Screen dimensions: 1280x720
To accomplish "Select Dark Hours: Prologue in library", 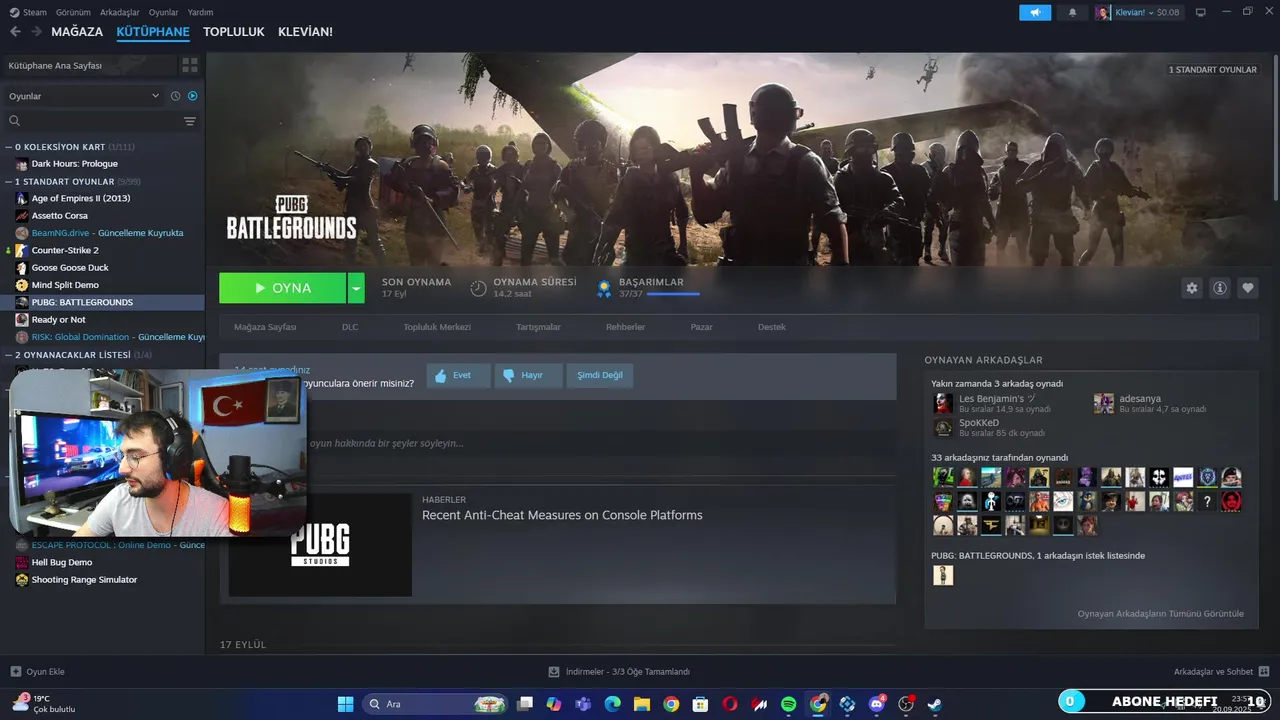I will [74, 164].
